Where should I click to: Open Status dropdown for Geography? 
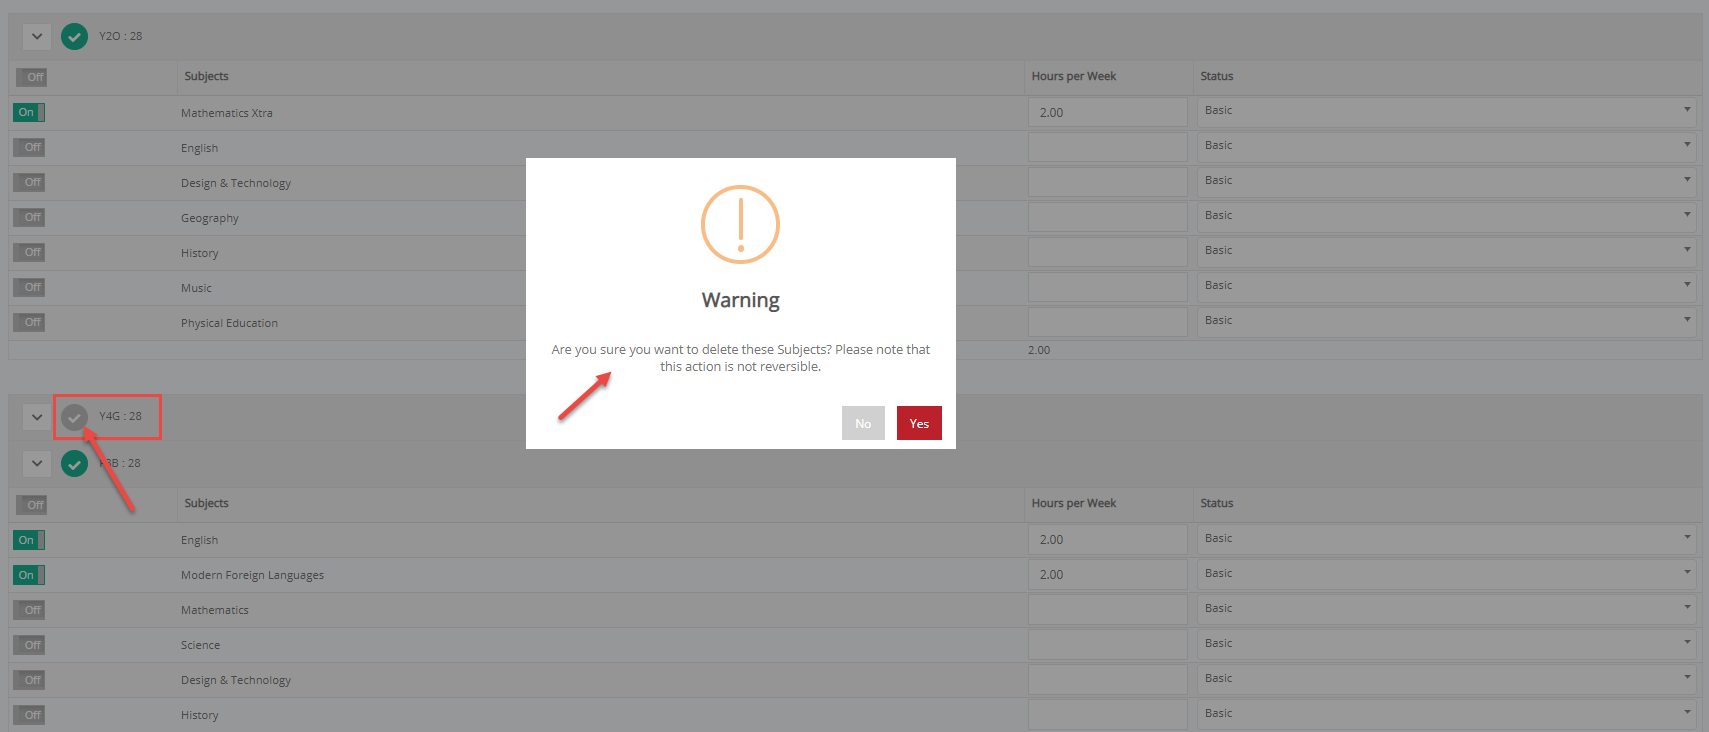1447,216
